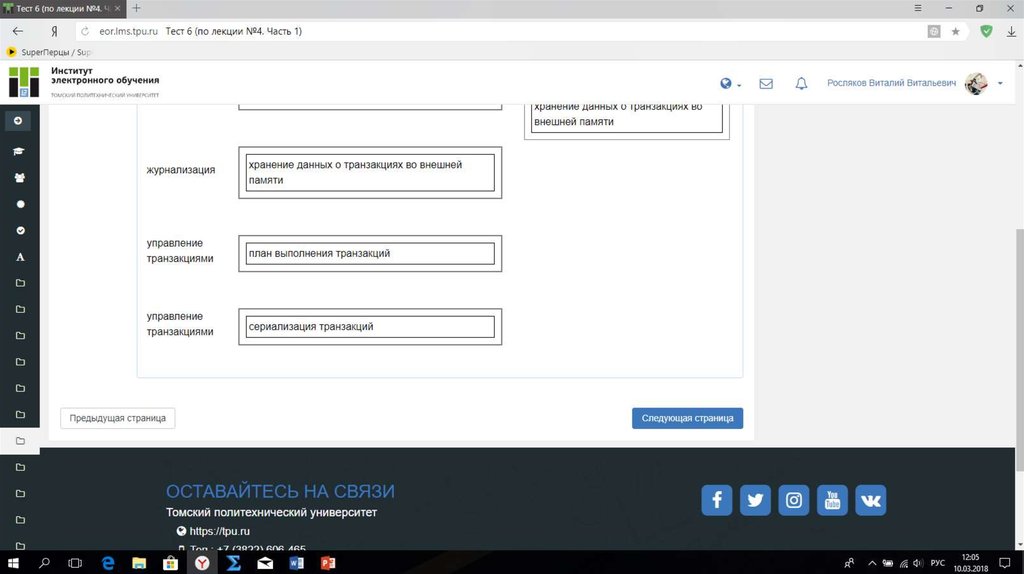The height and width of the screenshot is (574, 1024).
Task: Click the page vertical scrollbar
Action: tap(1019, 349)
